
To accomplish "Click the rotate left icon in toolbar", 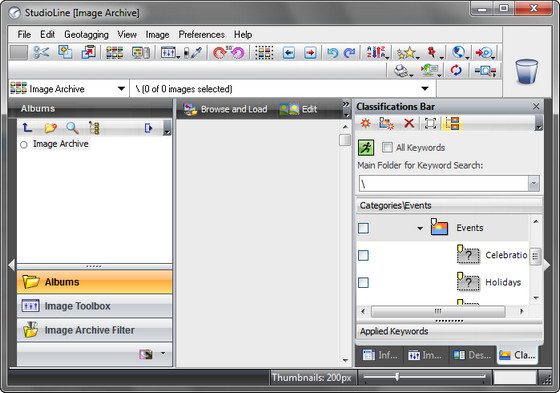I will coord(238,53).
